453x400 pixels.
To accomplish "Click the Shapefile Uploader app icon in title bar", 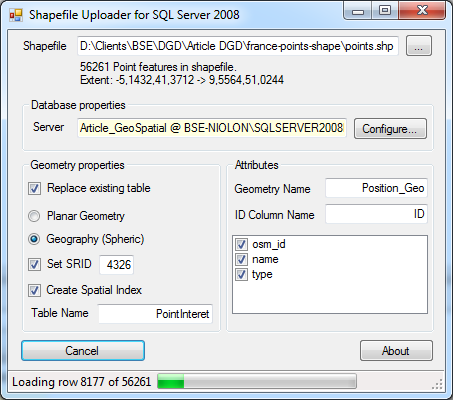I will pos(16,15).
